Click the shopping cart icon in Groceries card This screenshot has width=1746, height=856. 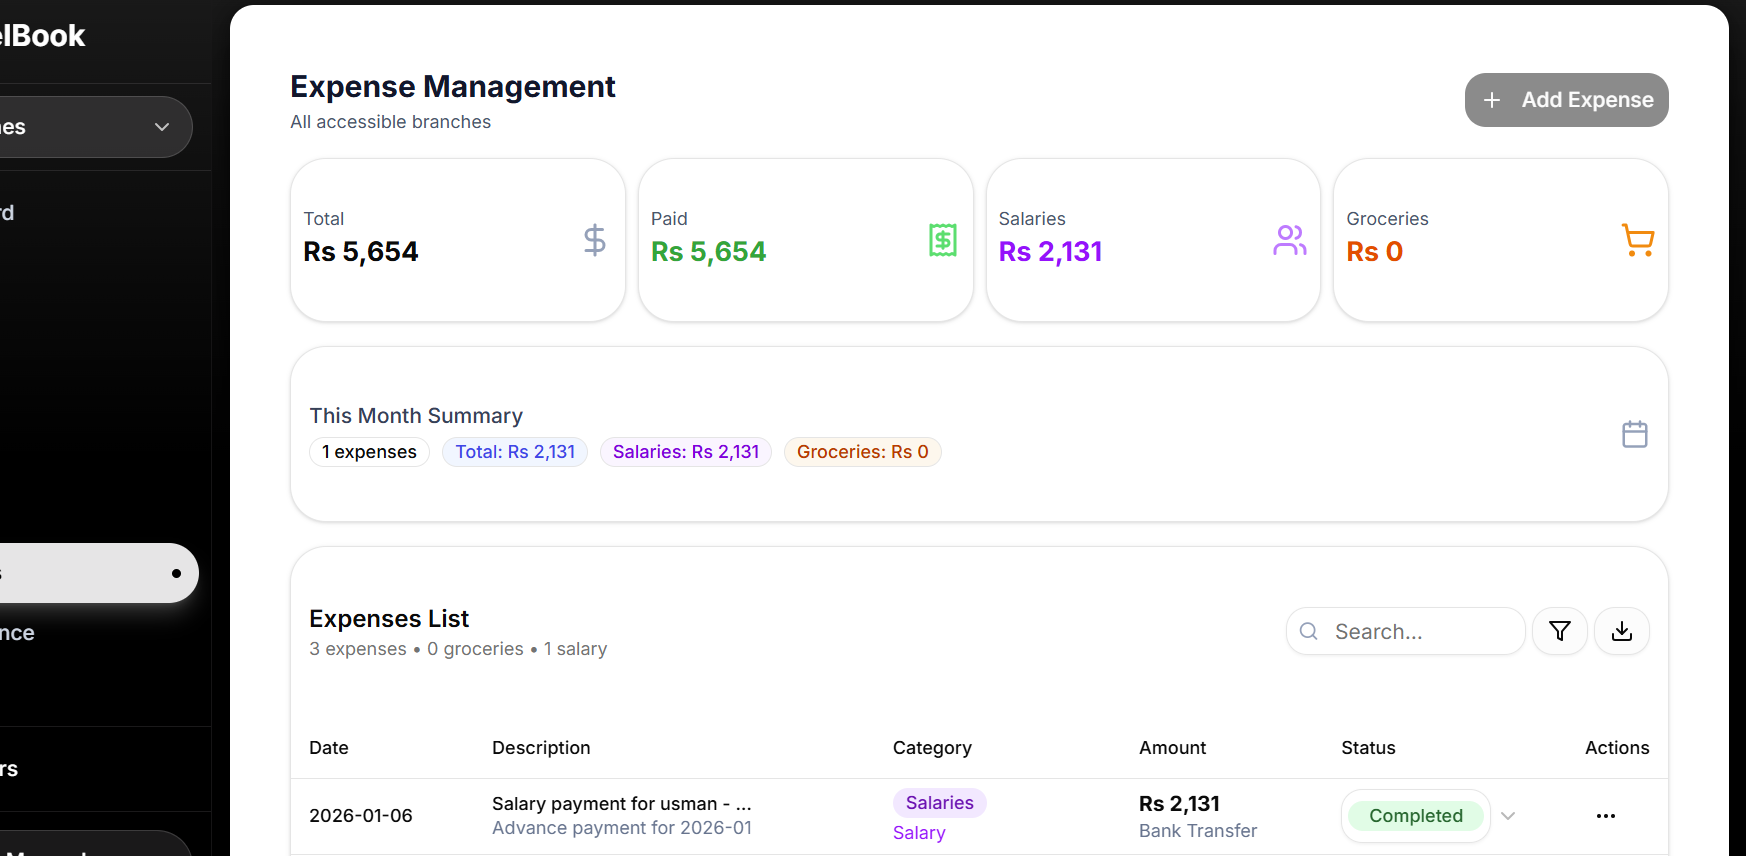tap(1637, 240)
